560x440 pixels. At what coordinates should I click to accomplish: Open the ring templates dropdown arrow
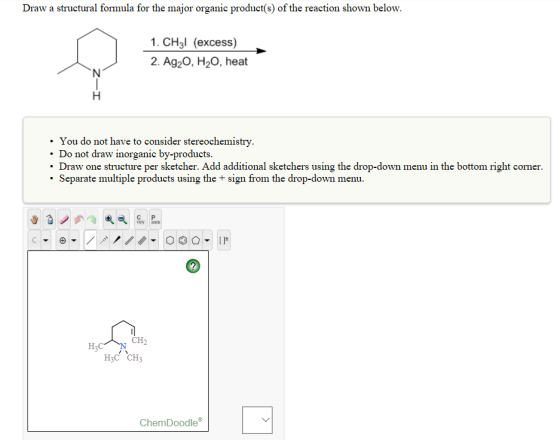(207, 240)
